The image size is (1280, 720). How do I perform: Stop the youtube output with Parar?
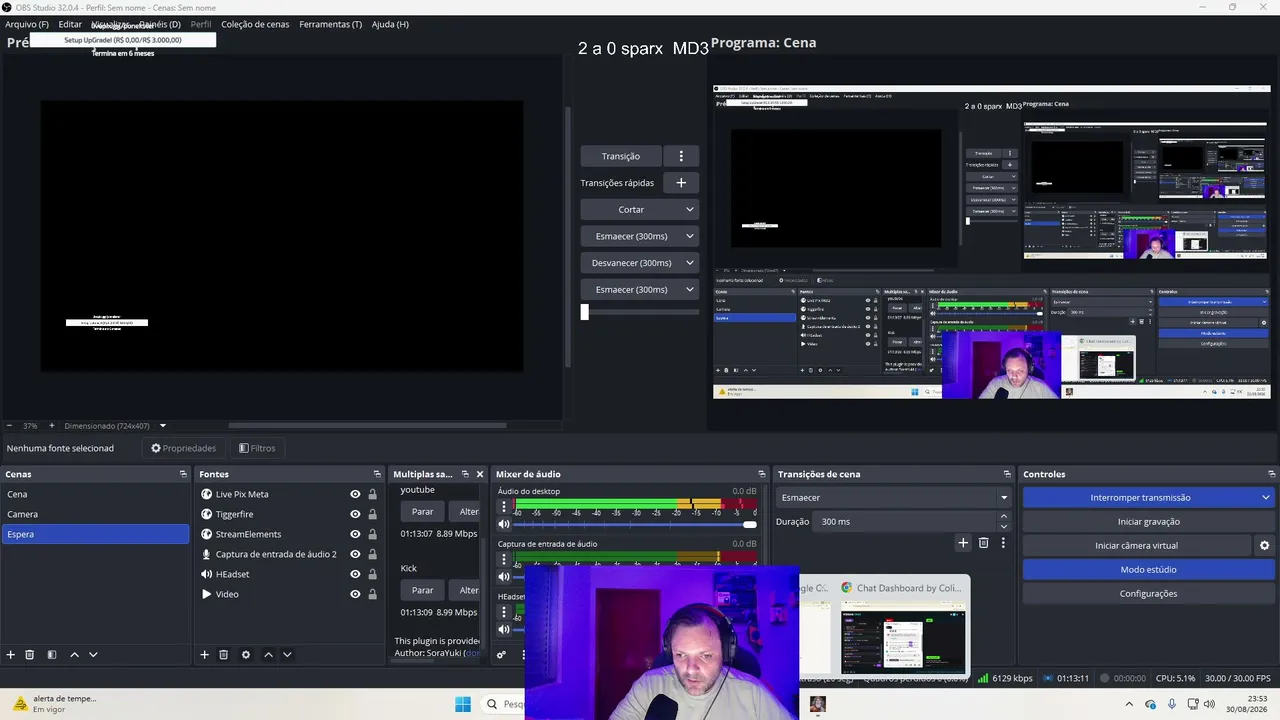coord(423,512)
